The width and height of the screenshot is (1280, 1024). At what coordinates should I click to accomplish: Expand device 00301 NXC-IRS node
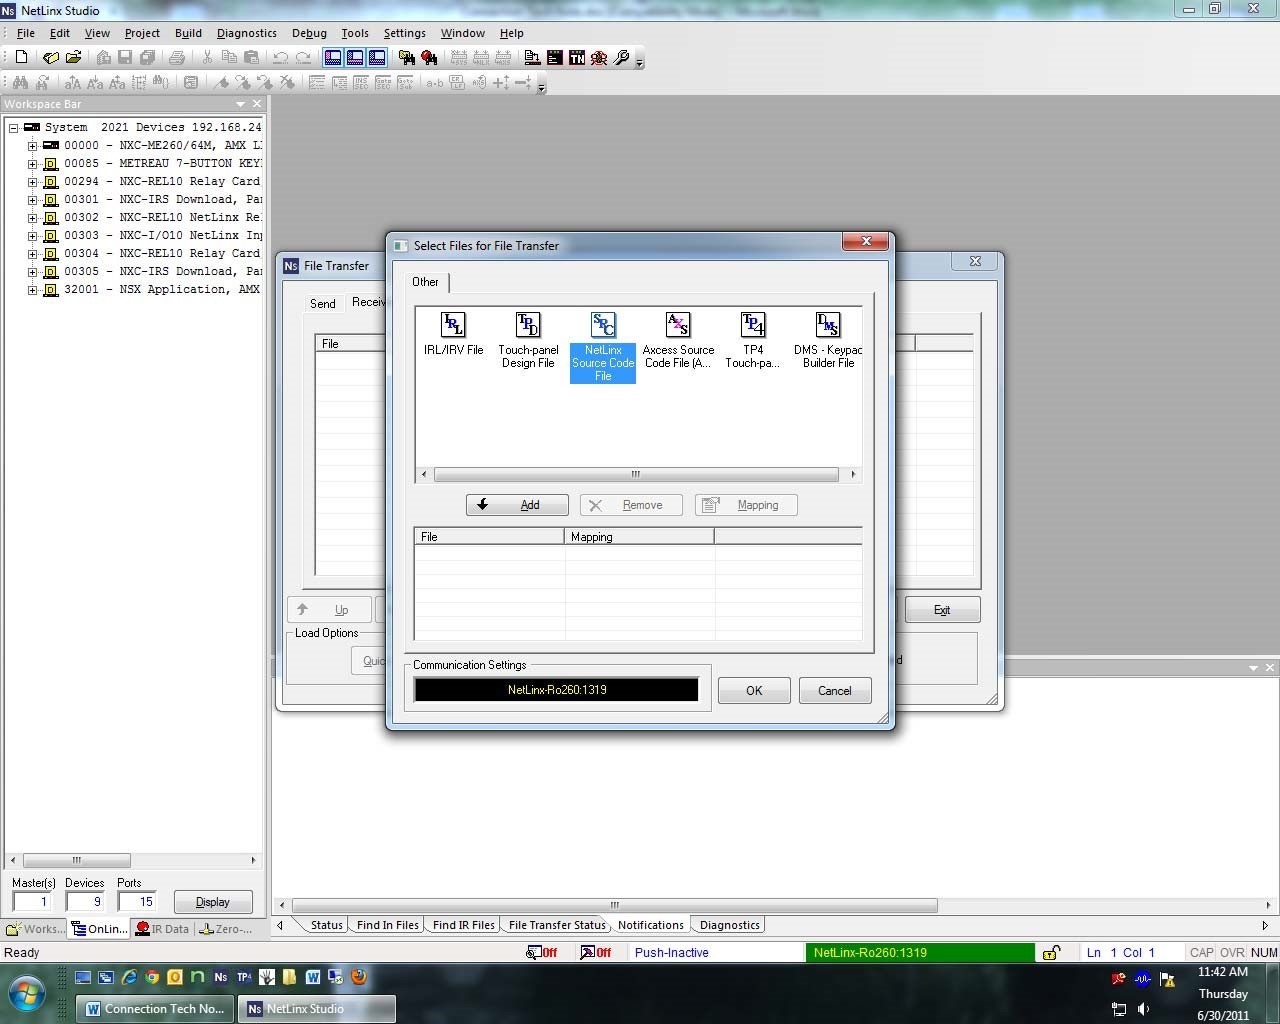pos(32,200)
